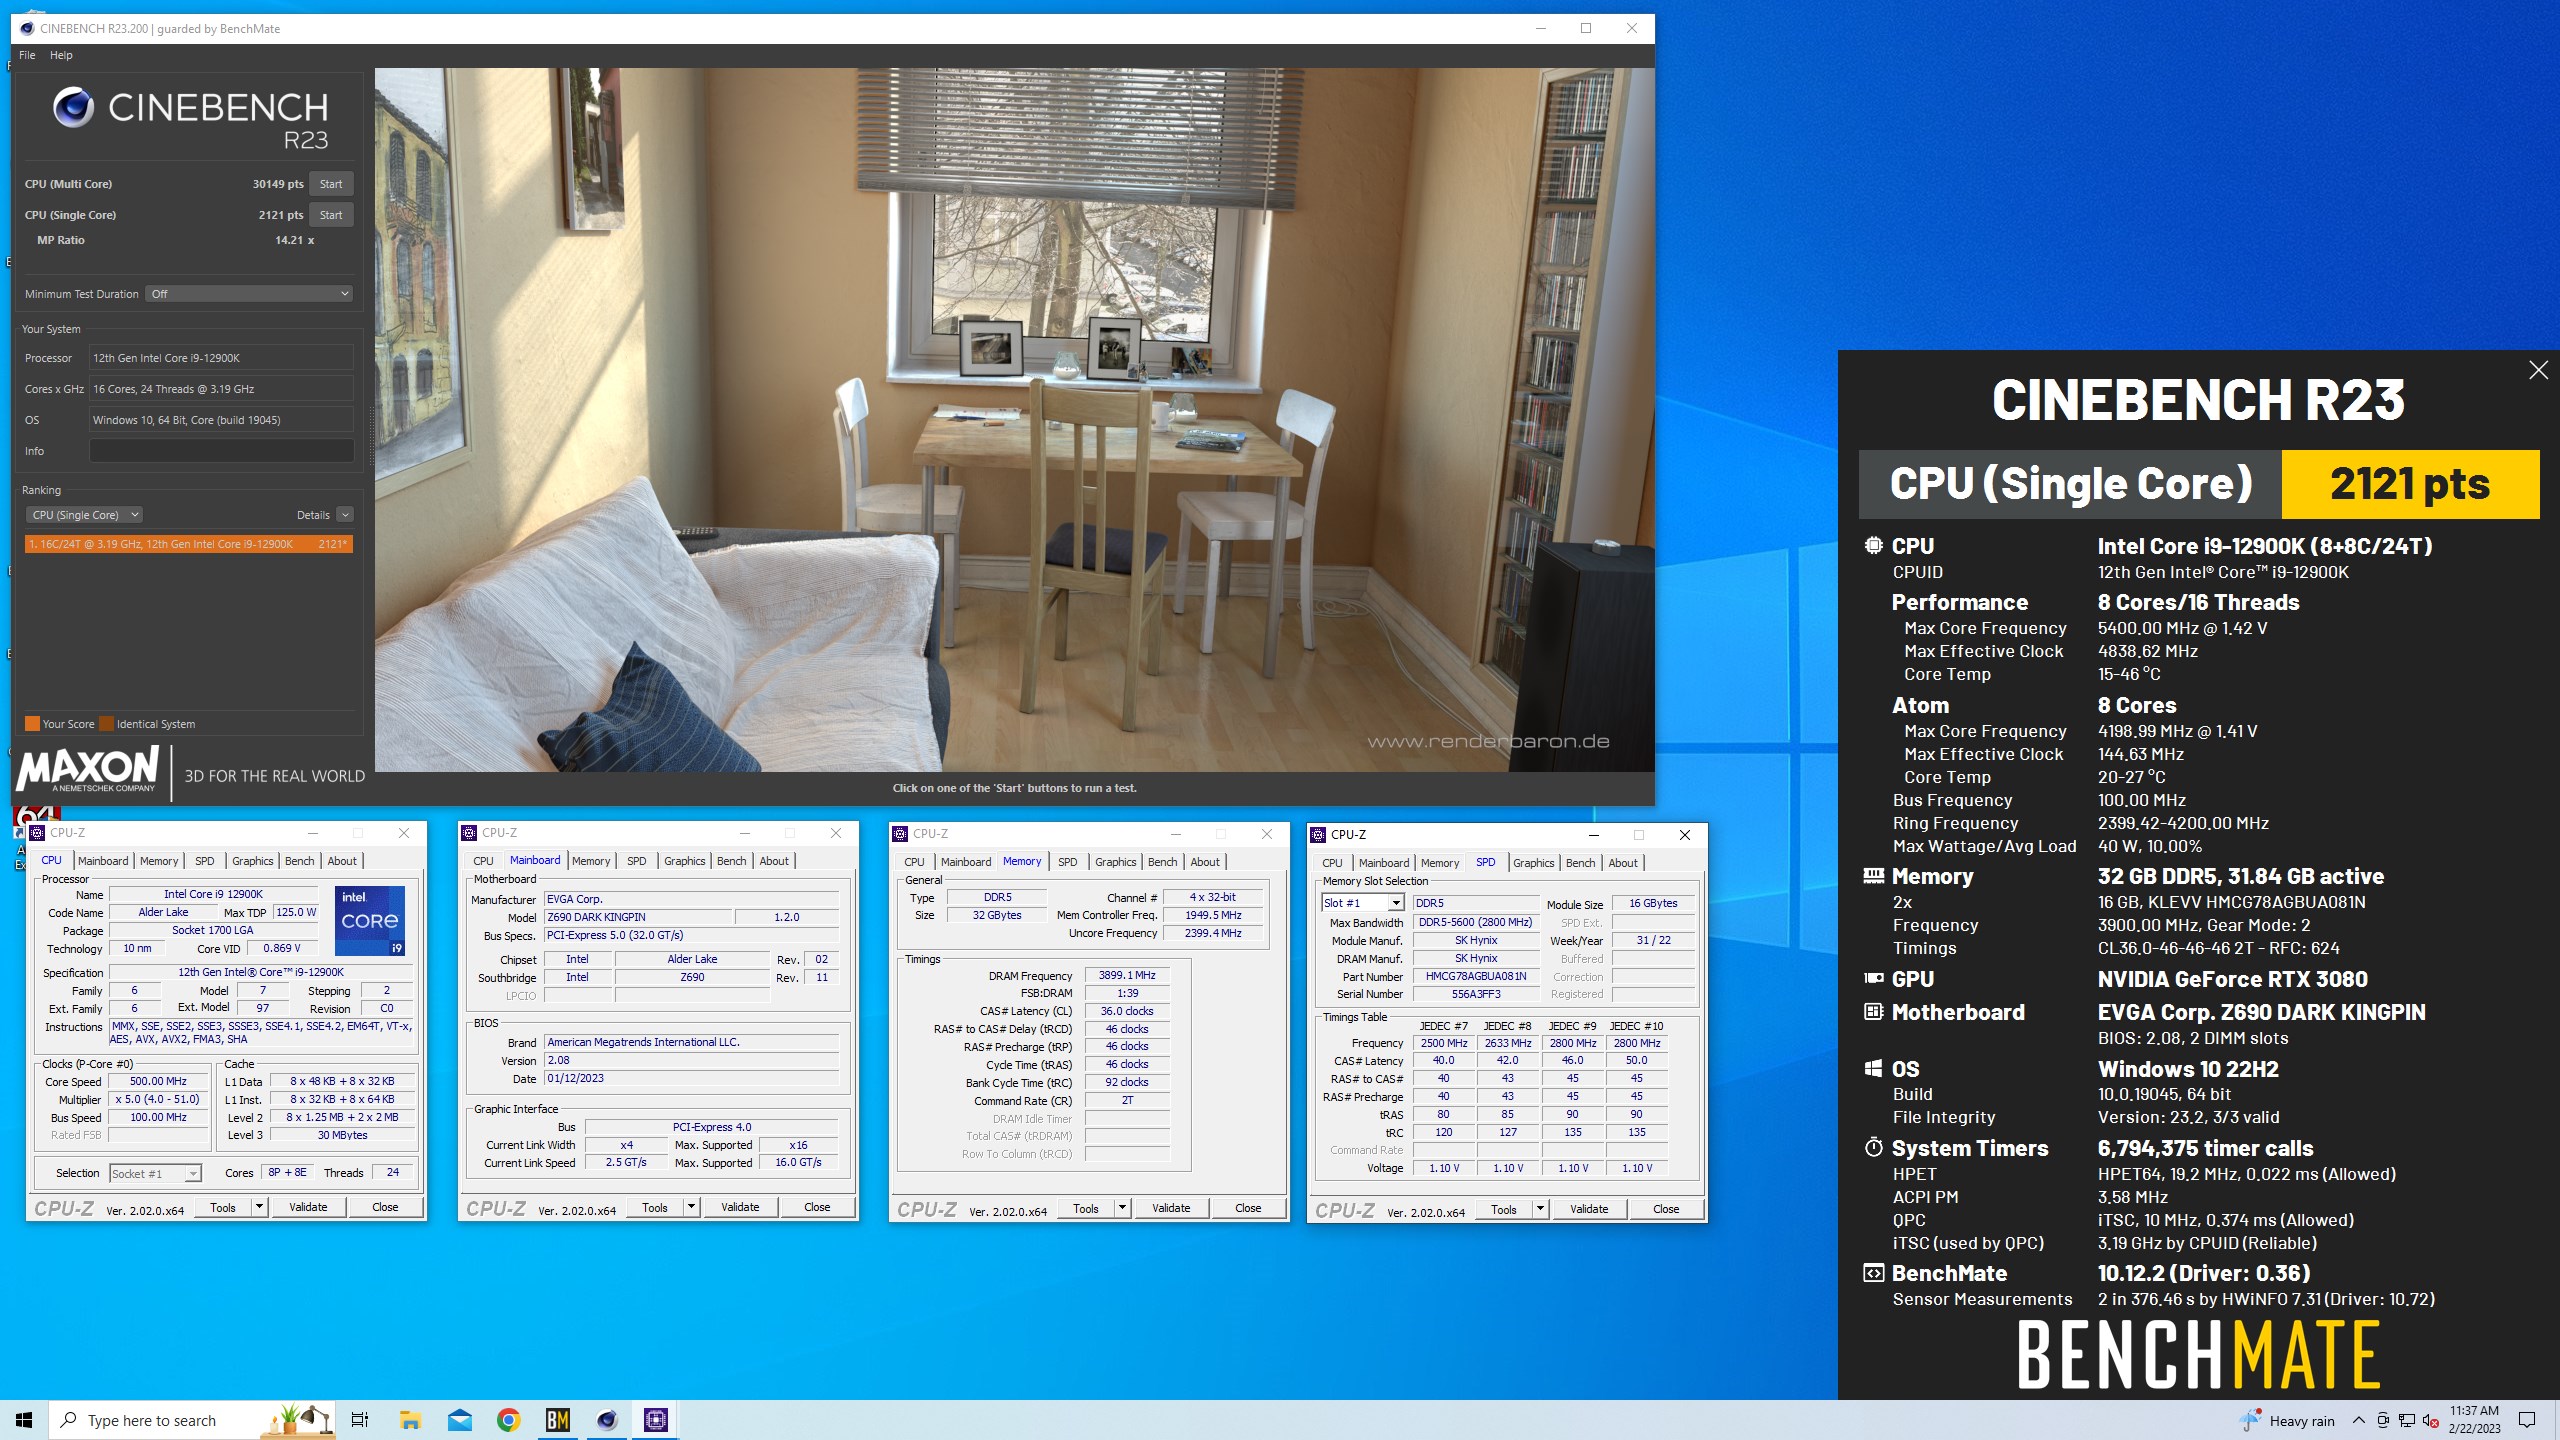Open the notification center icon
Screen dimensions: 2560x1440
[2527, 1420]
